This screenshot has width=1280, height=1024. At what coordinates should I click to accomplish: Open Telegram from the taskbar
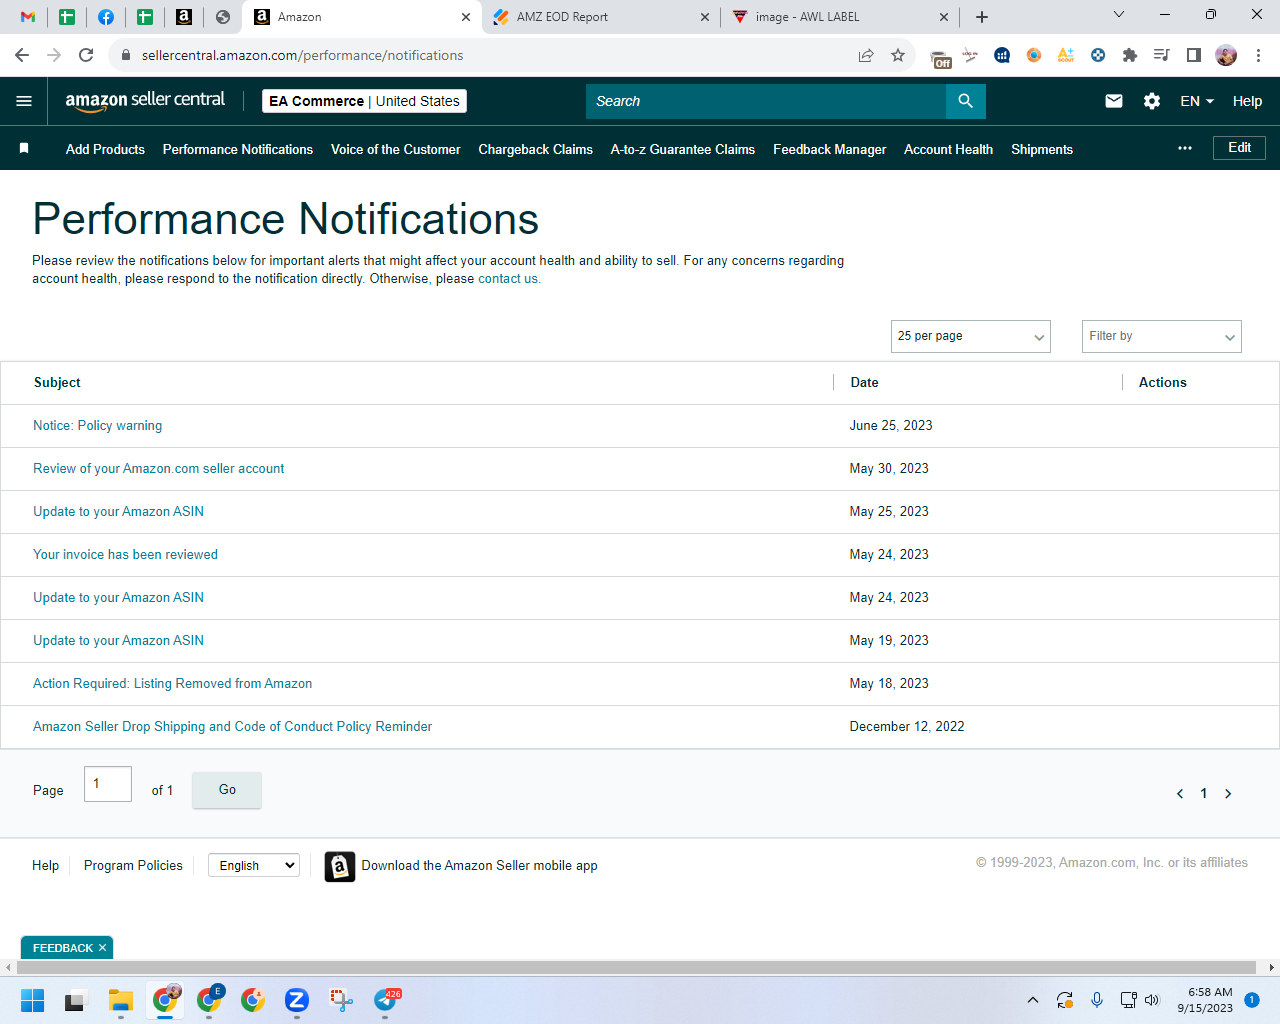coord(385,1000)
